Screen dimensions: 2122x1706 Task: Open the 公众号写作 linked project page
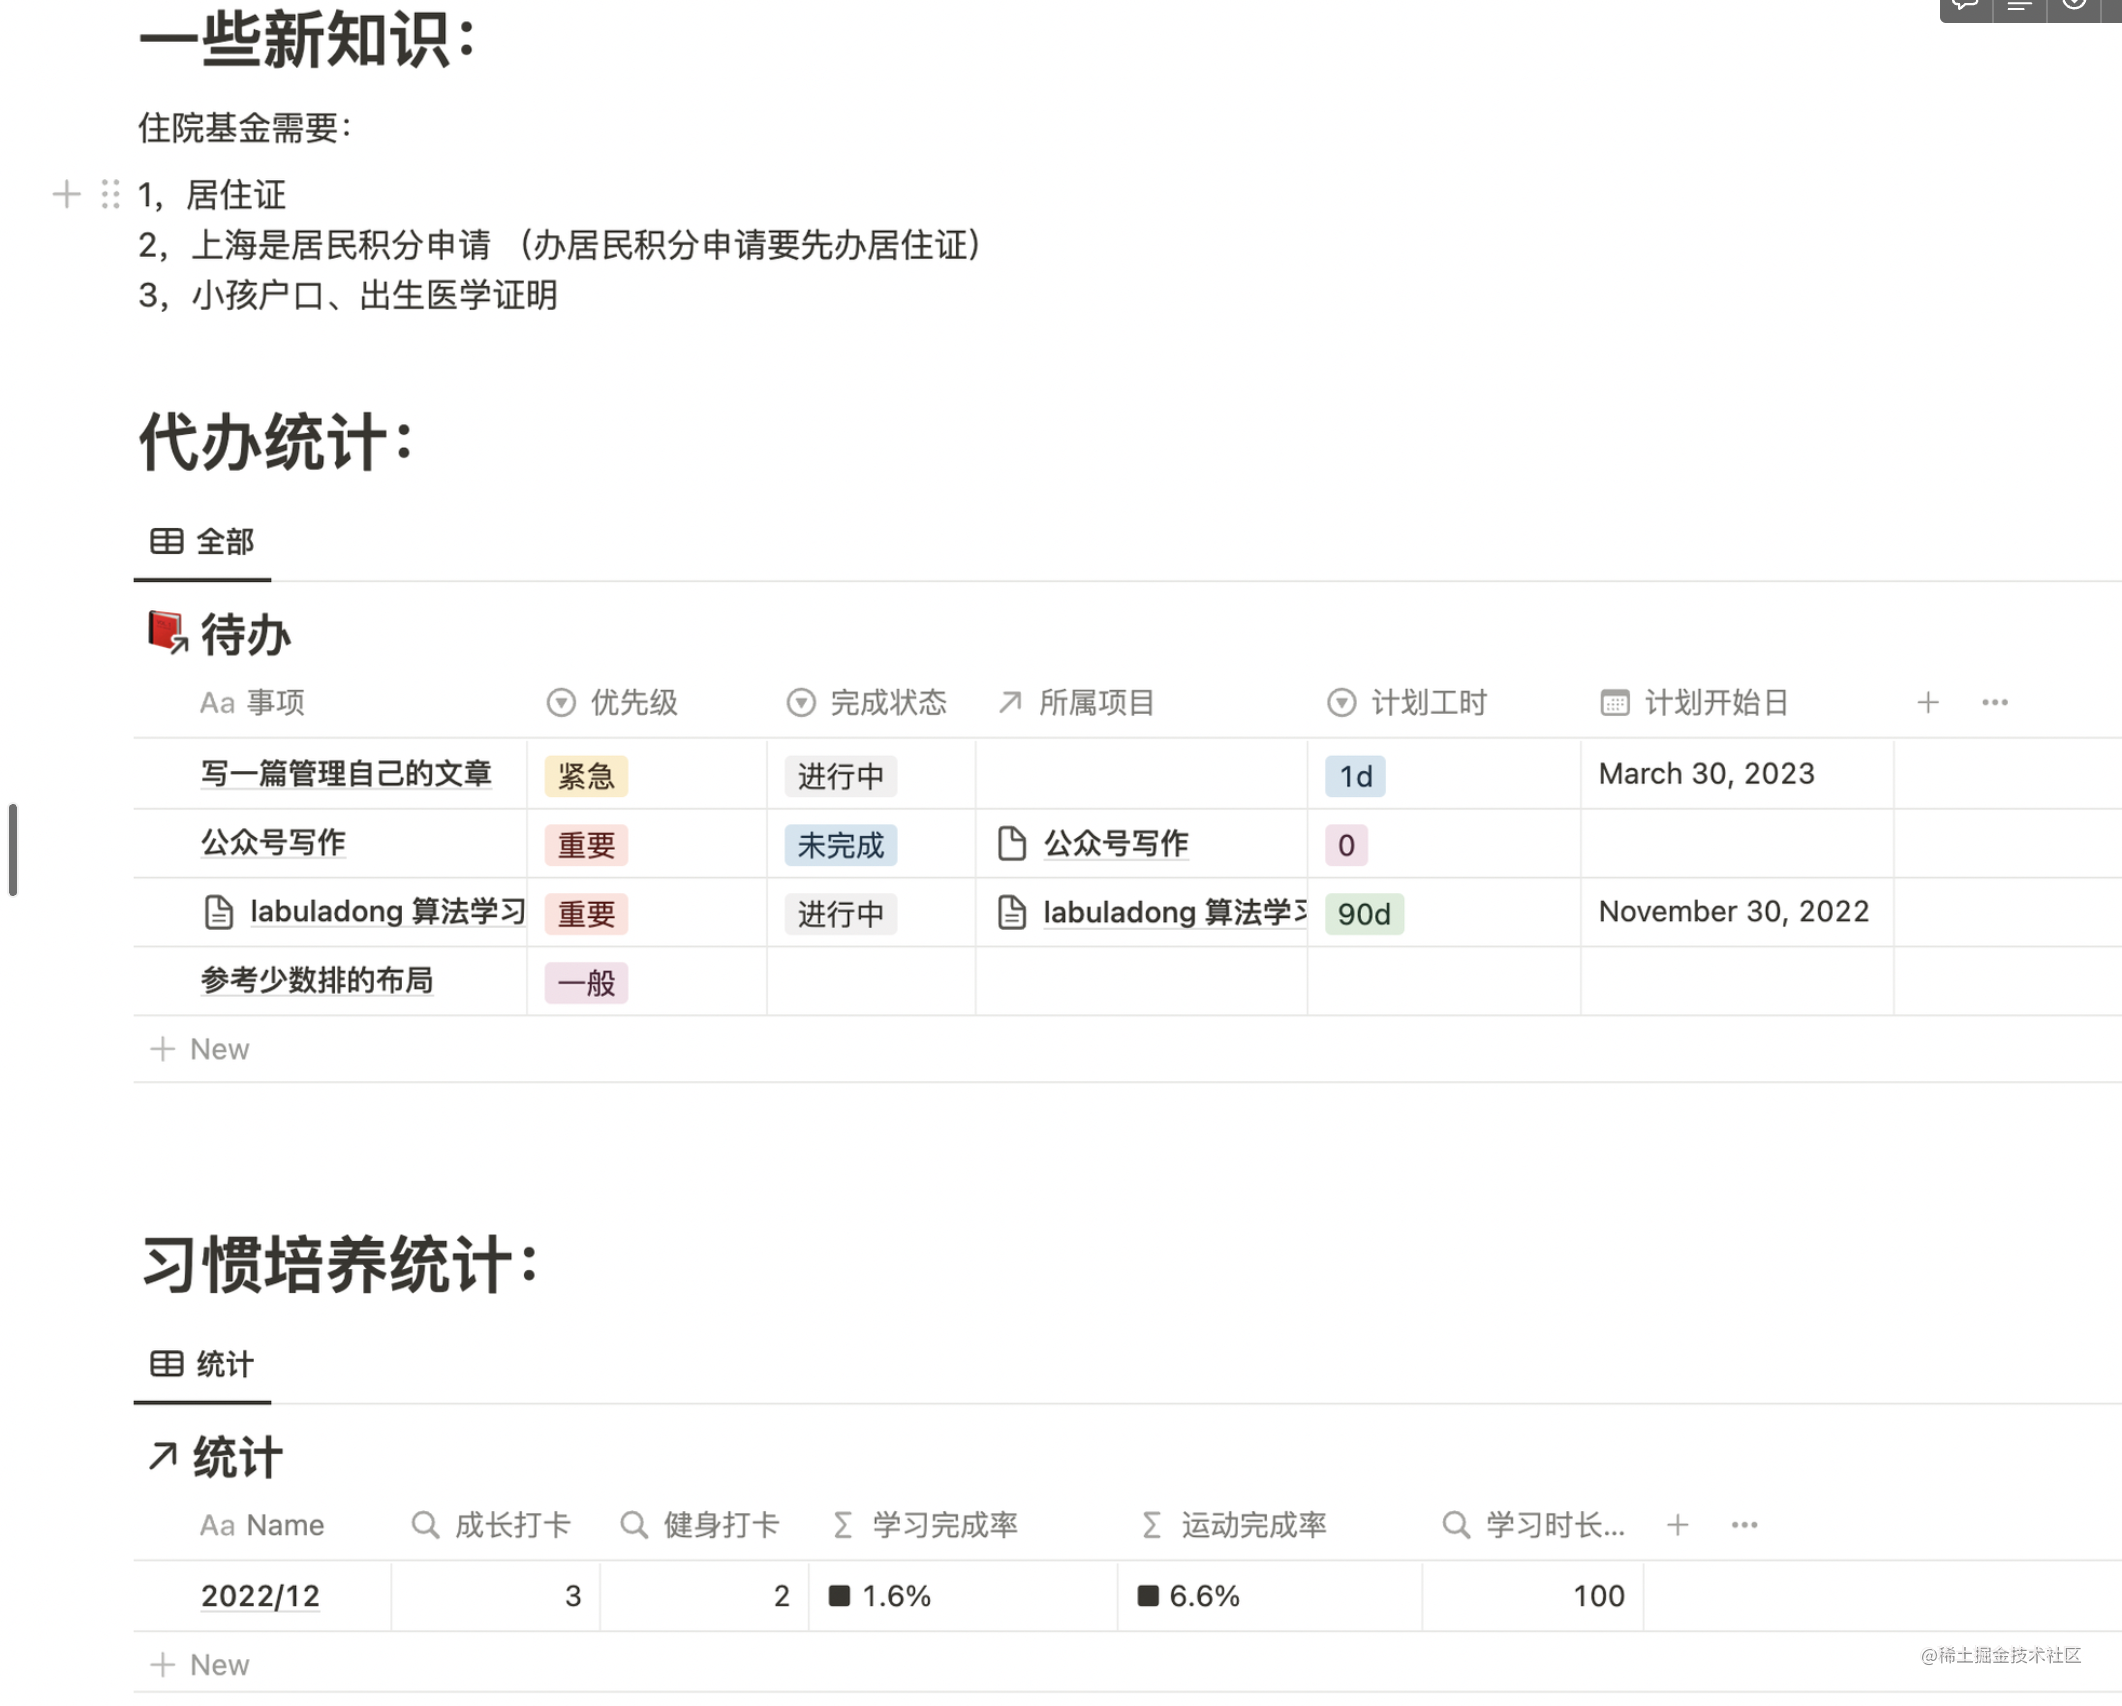click(1115, 844)
